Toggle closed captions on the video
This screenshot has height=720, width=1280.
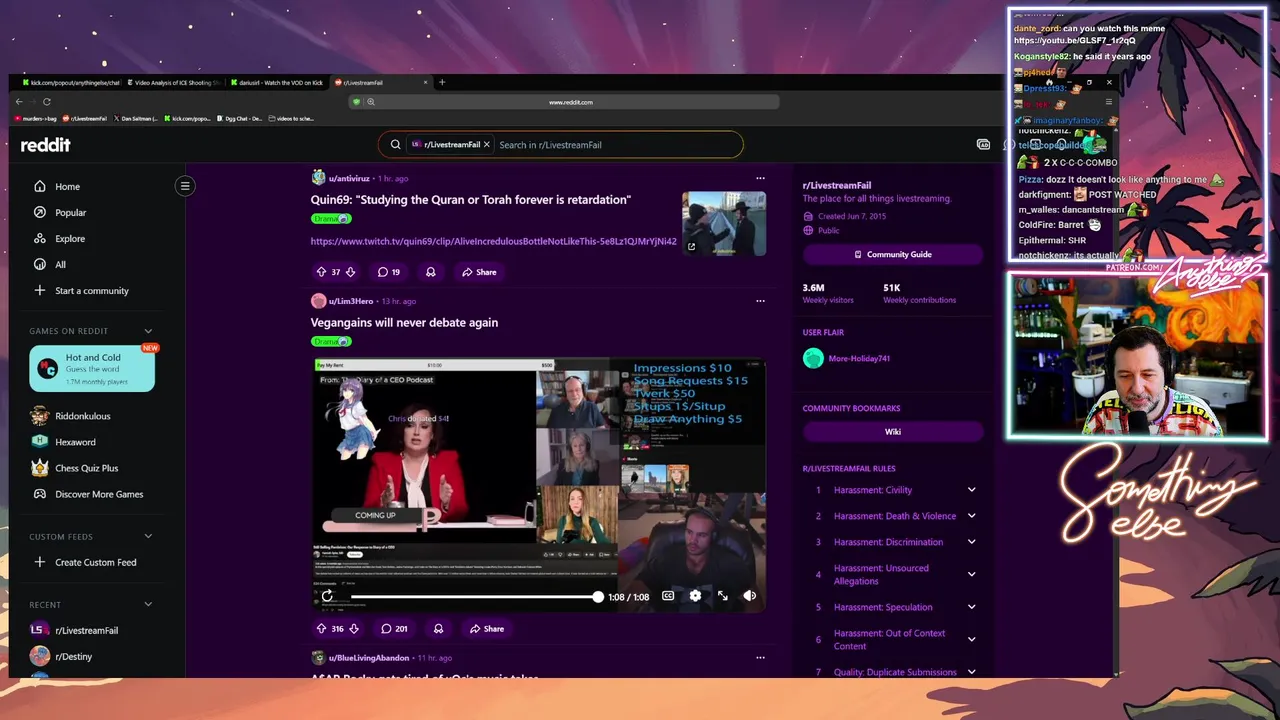[x=668, y=596]
